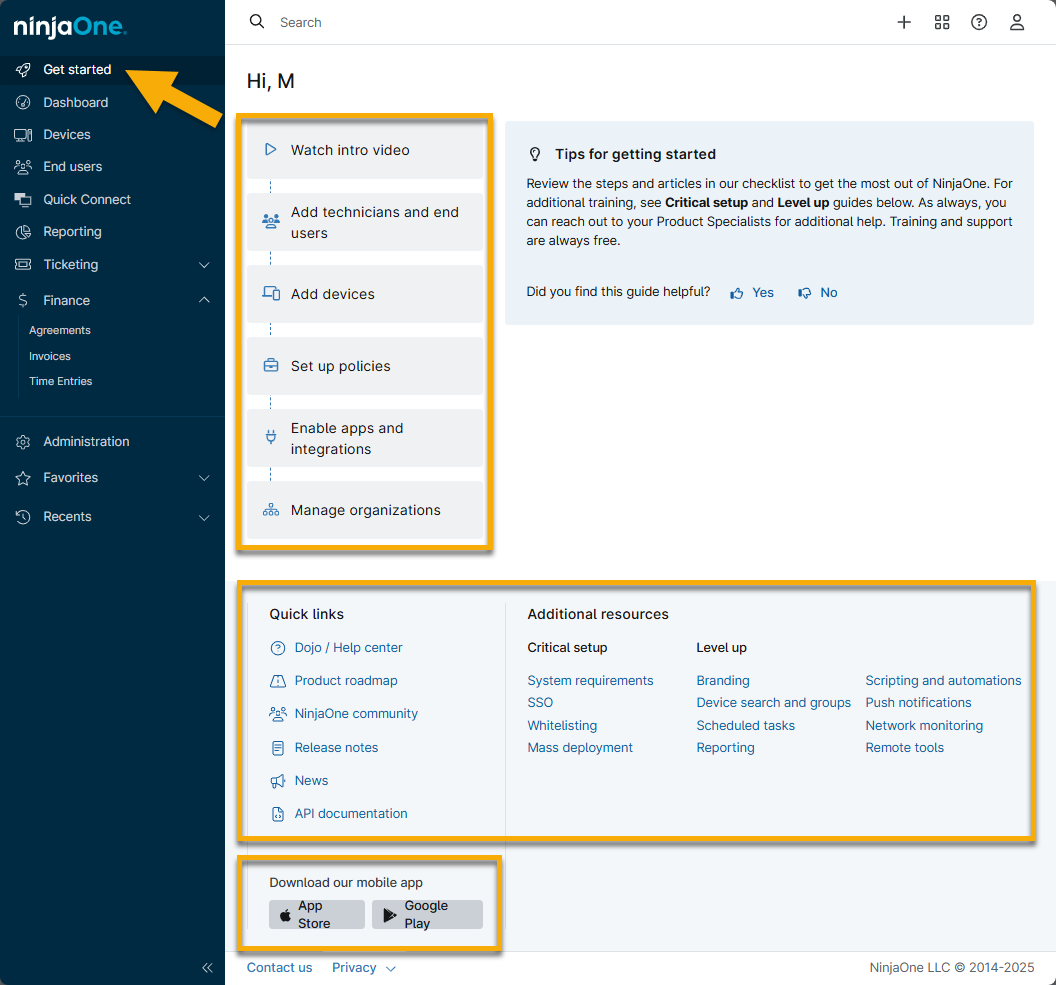The image size is (1056, 985).
Task: Open the apps grid icon
Action: click(x=942, y=22)
